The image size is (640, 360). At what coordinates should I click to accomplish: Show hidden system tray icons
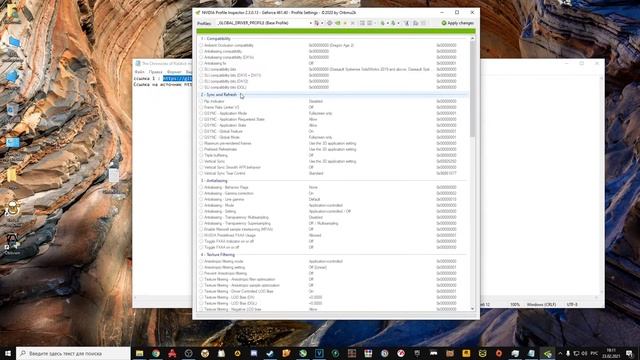click(560, 353)
